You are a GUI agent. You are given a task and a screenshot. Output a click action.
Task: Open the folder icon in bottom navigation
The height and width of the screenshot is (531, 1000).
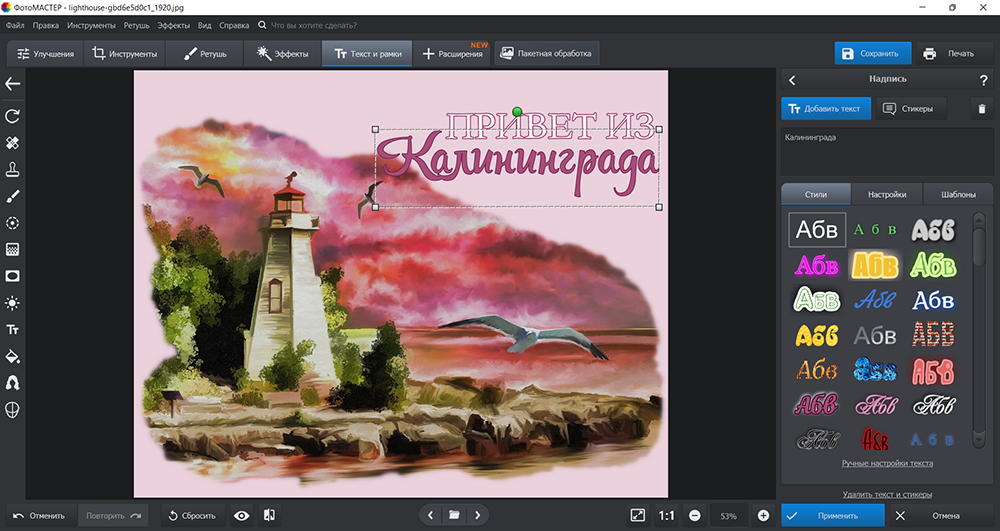click(x=454, y=515)
